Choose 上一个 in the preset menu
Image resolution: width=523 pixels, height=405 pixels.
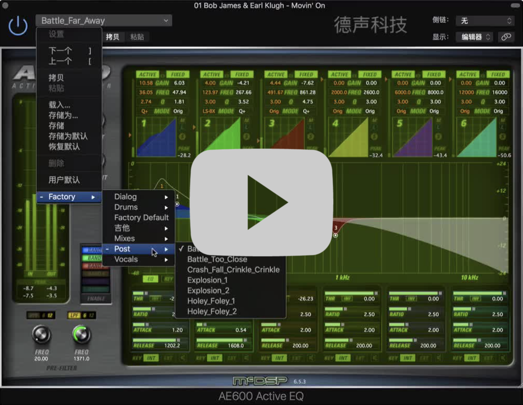point(69,61)
